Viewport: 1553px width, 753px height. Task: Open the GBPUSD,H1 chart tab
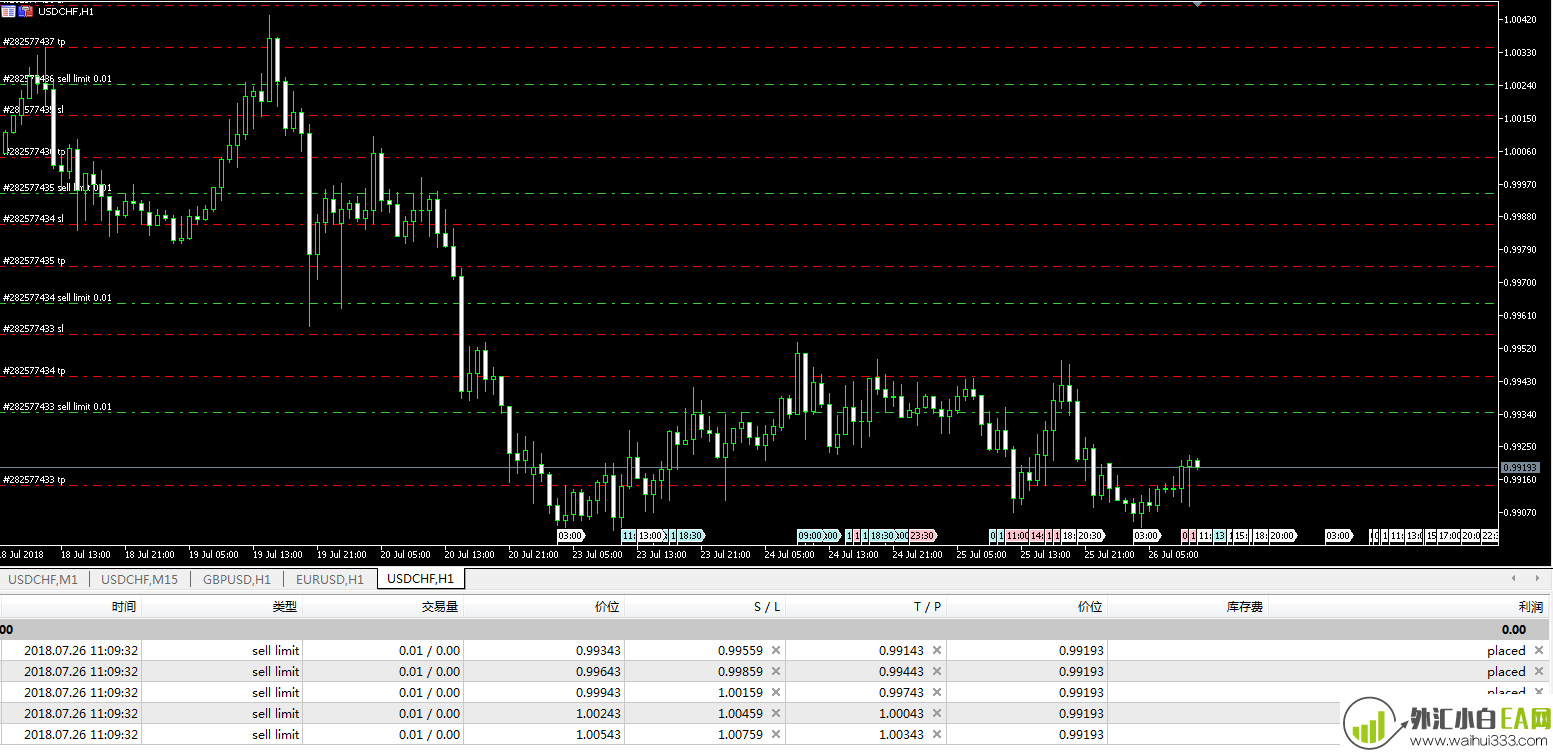pos(237,579)
